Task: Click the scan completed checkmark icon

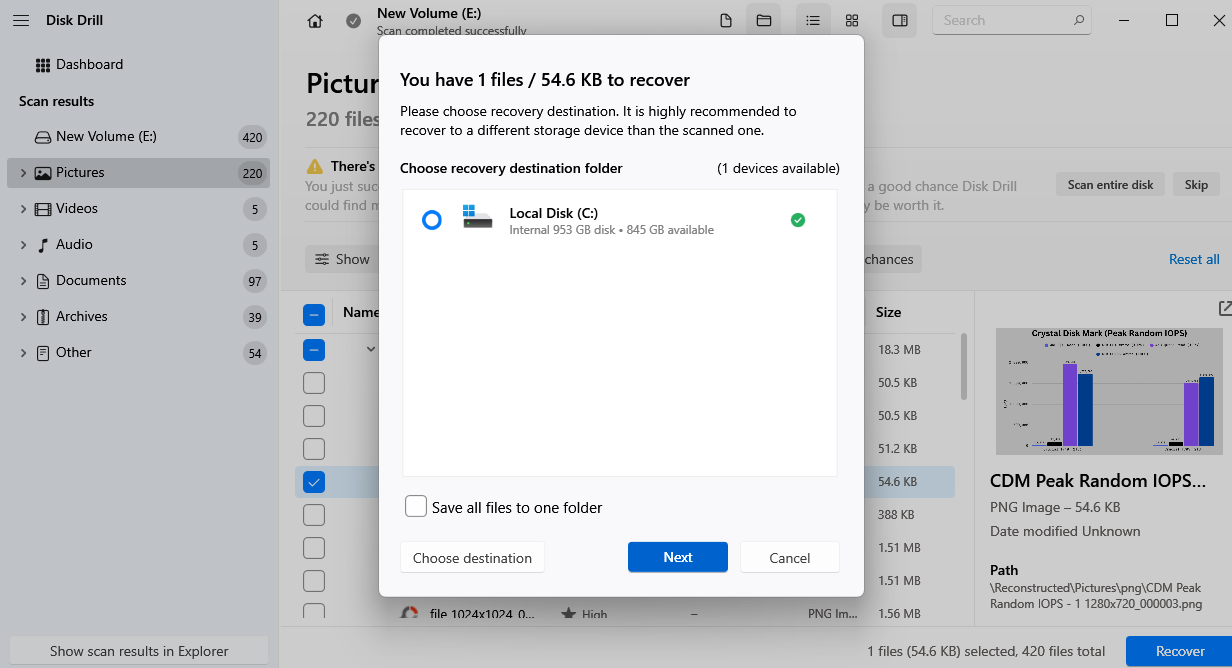Action: [352, 19]
